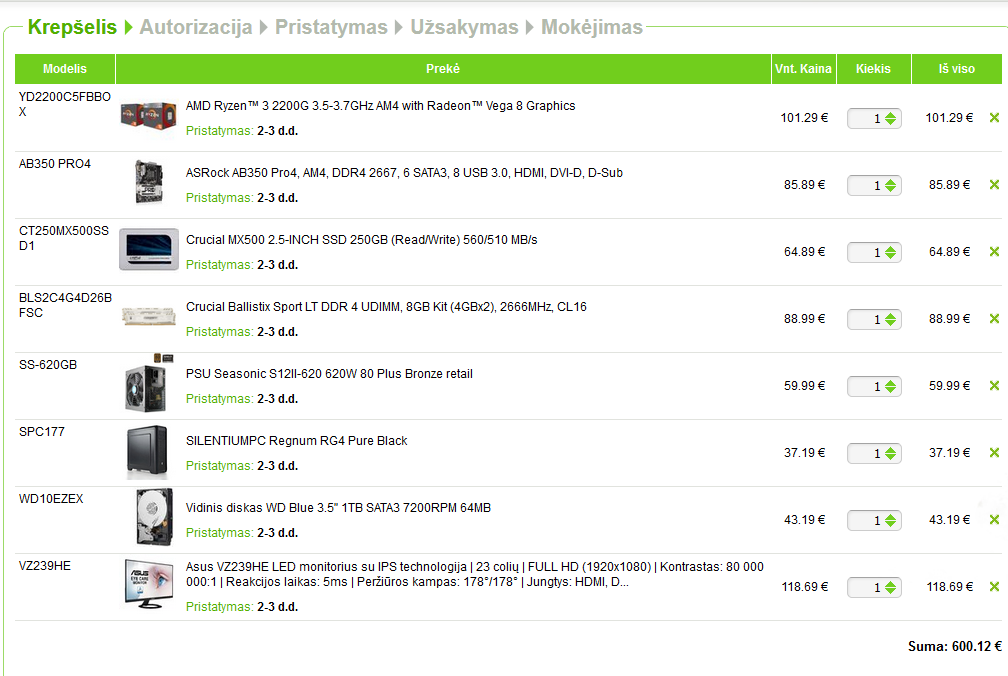Select model code SS-620GB
This screenshot has height=676, width=1008.
(48, 365)
